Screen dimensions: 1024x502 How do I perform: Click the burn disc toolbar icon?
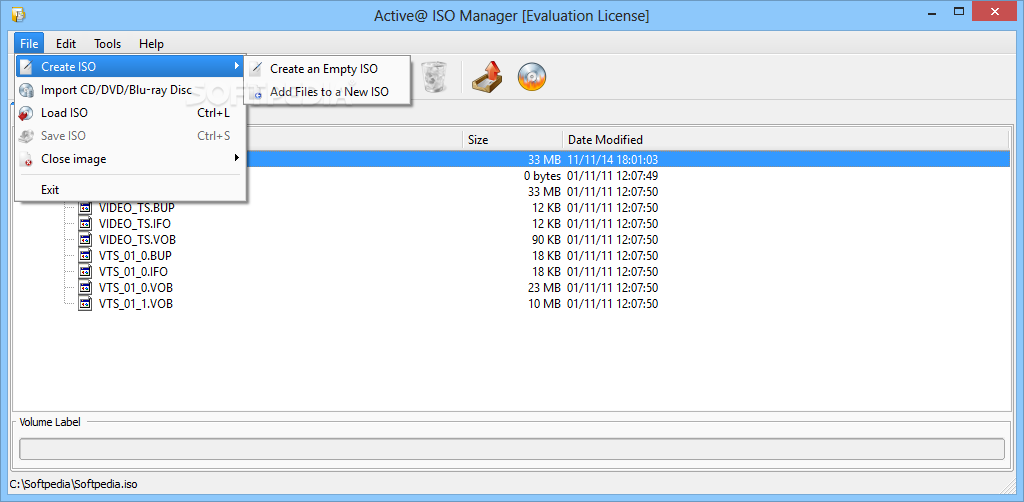pos(532,78)
